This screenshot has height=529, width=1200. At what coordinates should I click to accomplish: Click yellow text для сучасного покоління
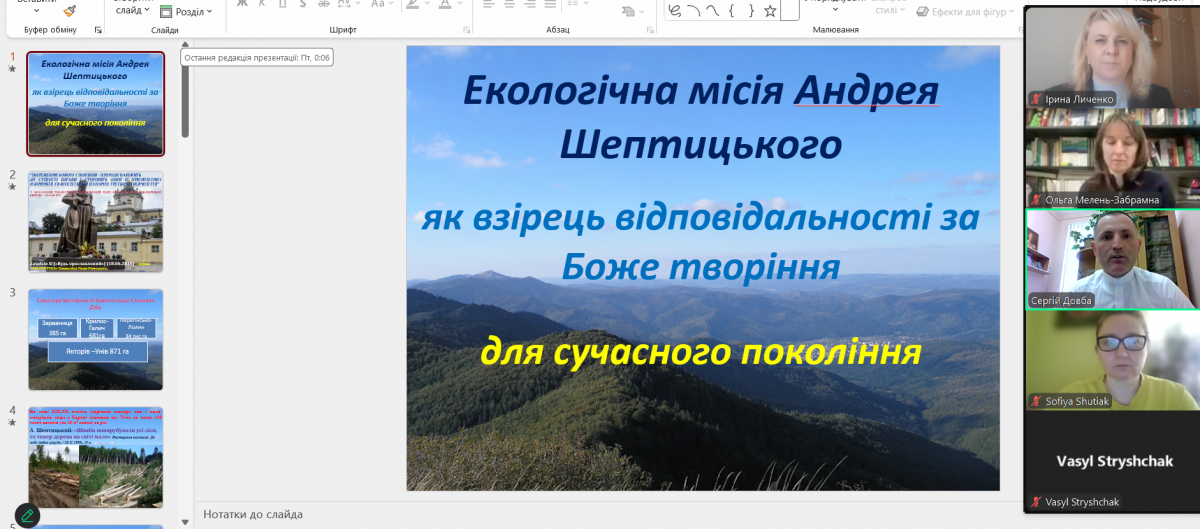[x=700, y=353]
